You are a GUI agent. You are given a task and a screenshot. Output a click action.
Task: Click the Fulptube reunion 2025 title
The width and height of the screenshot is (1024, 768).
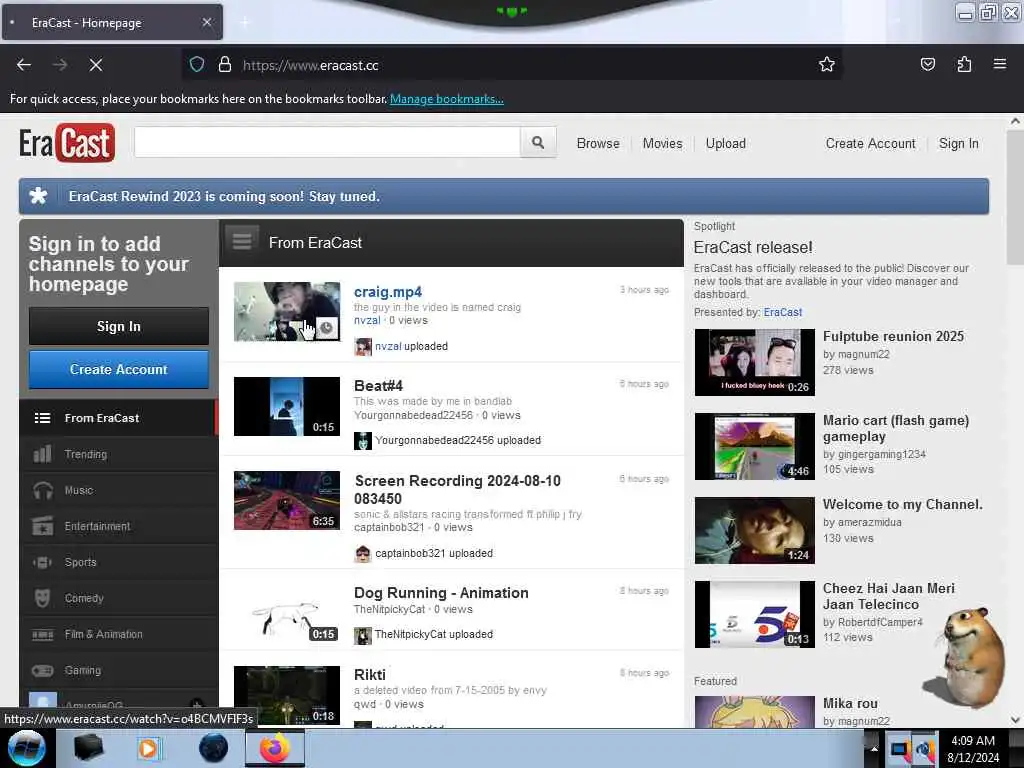pos(893,336)
